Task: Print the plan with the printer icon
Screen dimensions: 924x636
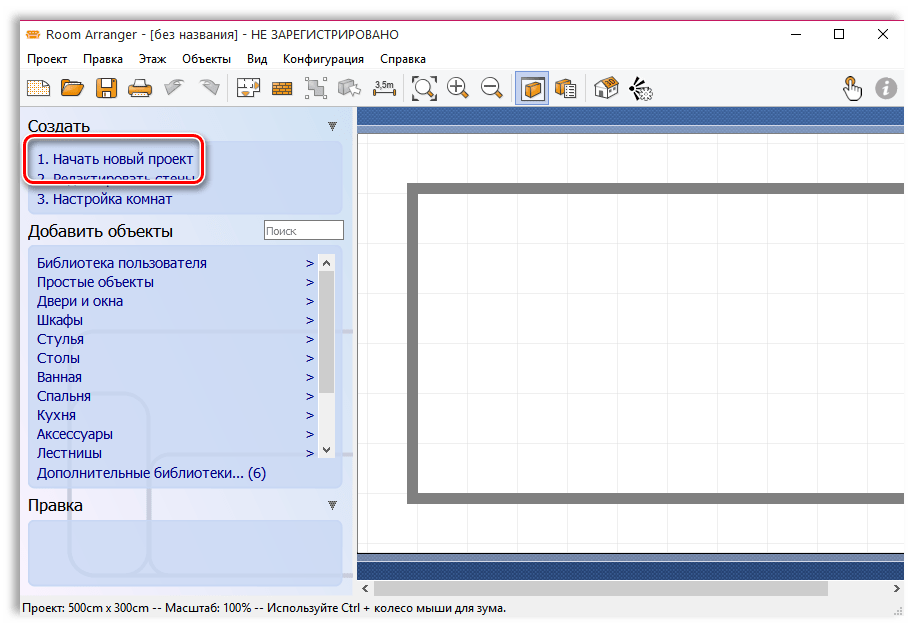Action: point(139,88)
